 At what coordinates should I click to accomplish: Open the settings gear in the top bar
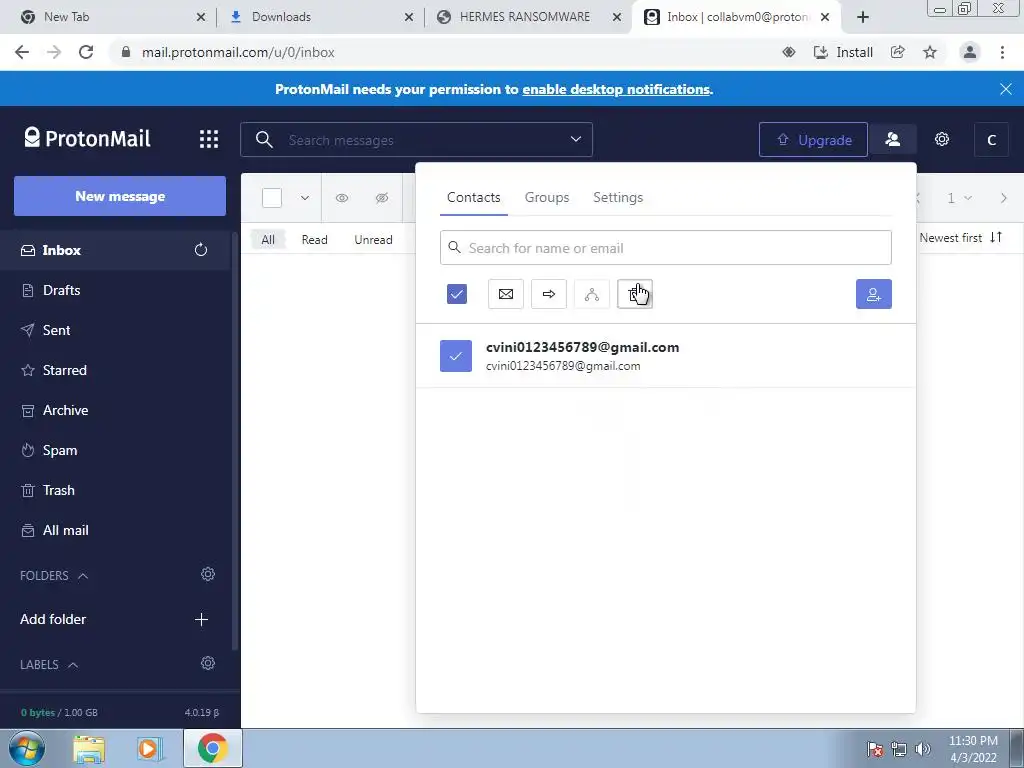941,139
